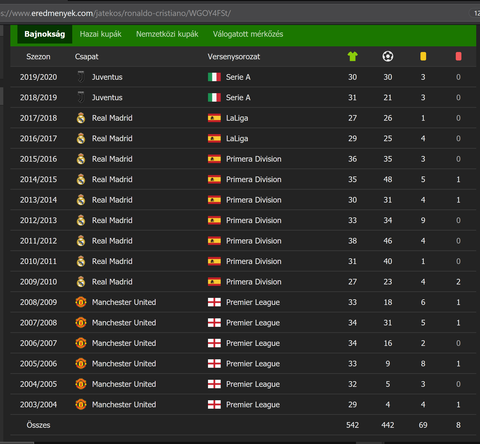
Task: Switch to the Hazai kupák tab
Action: (x=101, y=34)
